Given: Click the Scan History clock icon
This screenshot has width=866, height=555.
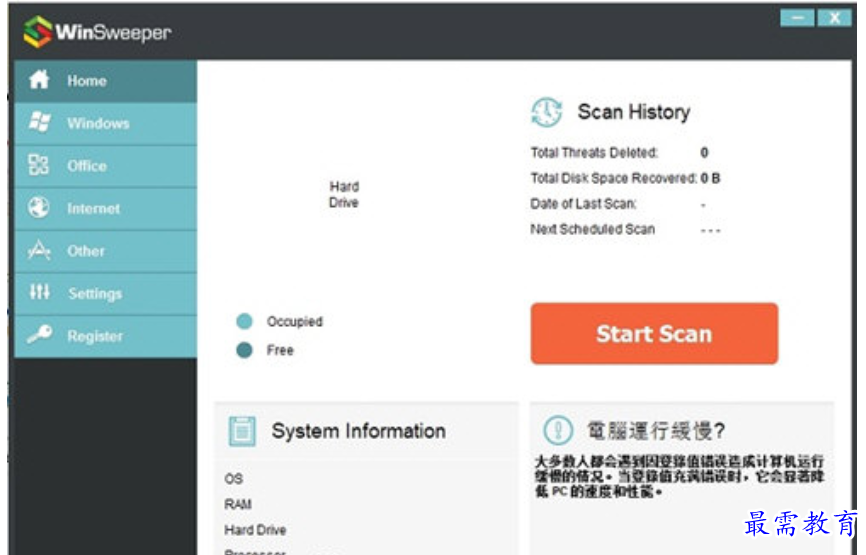Looking at the screenshot, I should click(x=546, y=112).
